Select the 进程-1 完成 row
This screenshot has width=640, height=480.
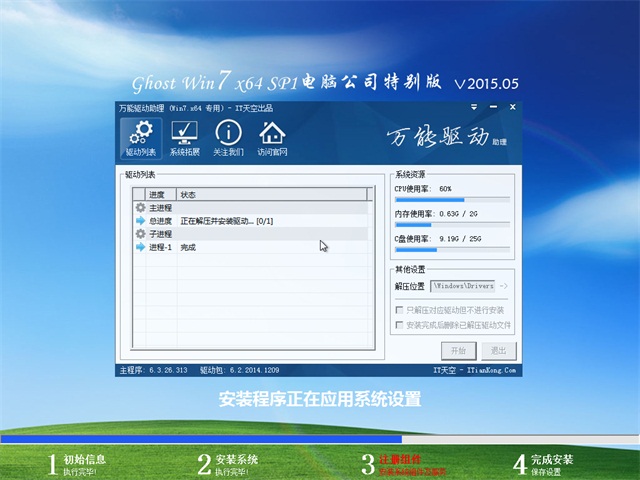point(250,246)
